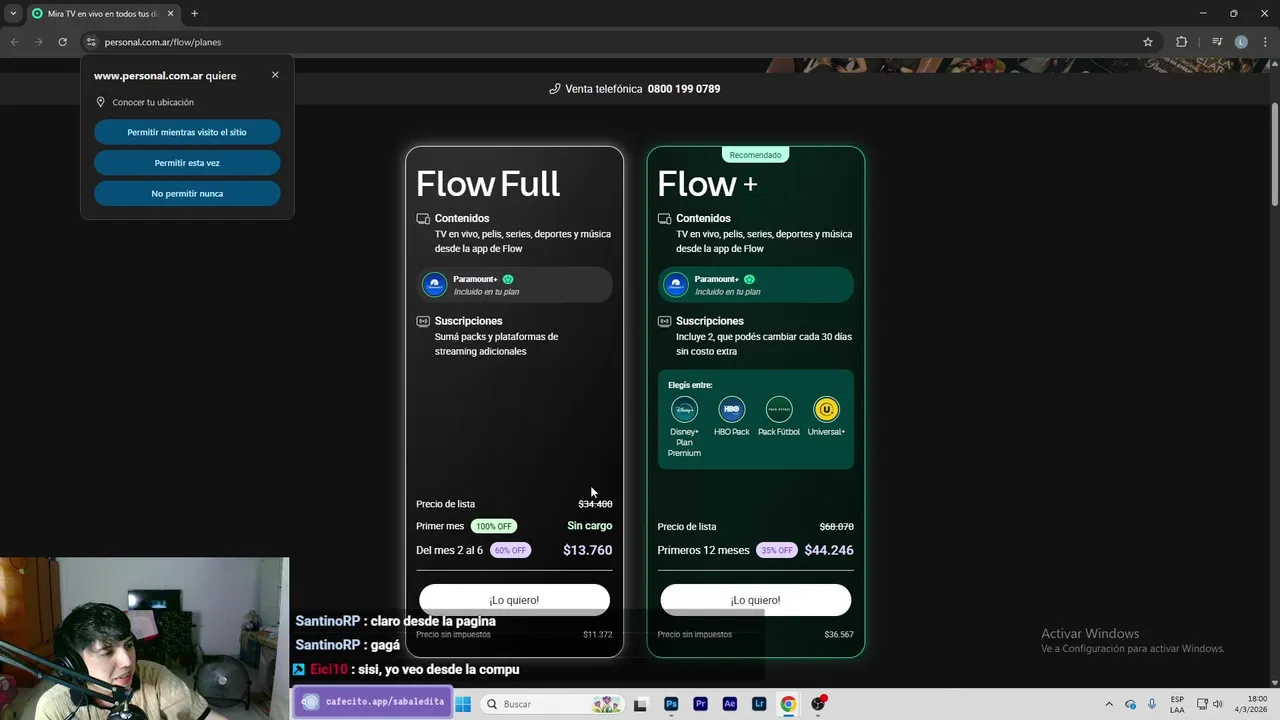Click green check badge beside Flow + Paramount+
The width and height of the screenshot is (1280, 720).
click(x=749, y=279)
